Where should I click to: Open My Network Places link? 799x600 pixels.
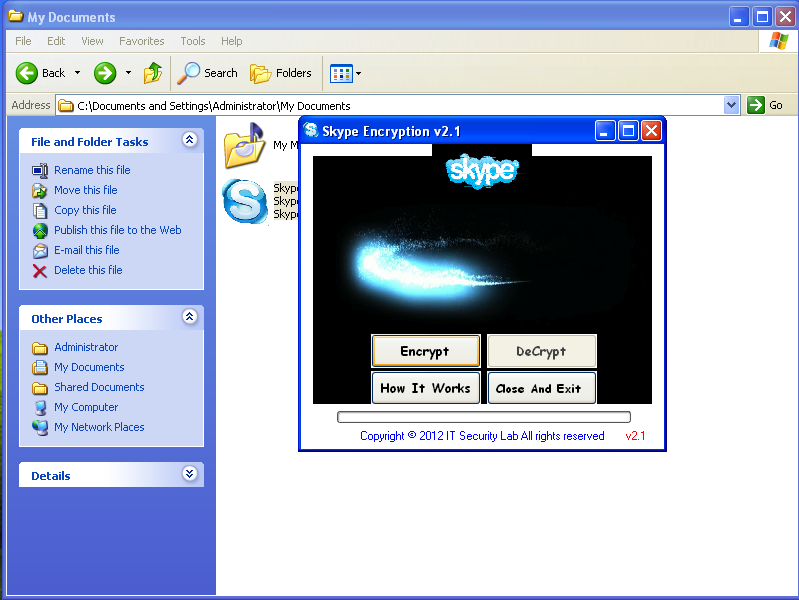point(99,427)
